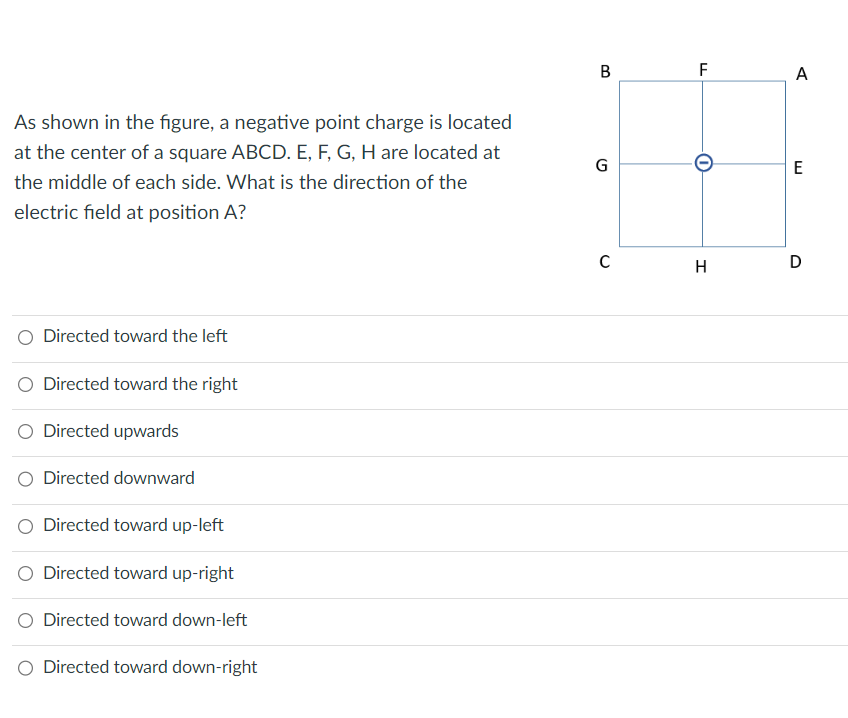Click the negative charge symbol in the figure

tap(703, 162)
